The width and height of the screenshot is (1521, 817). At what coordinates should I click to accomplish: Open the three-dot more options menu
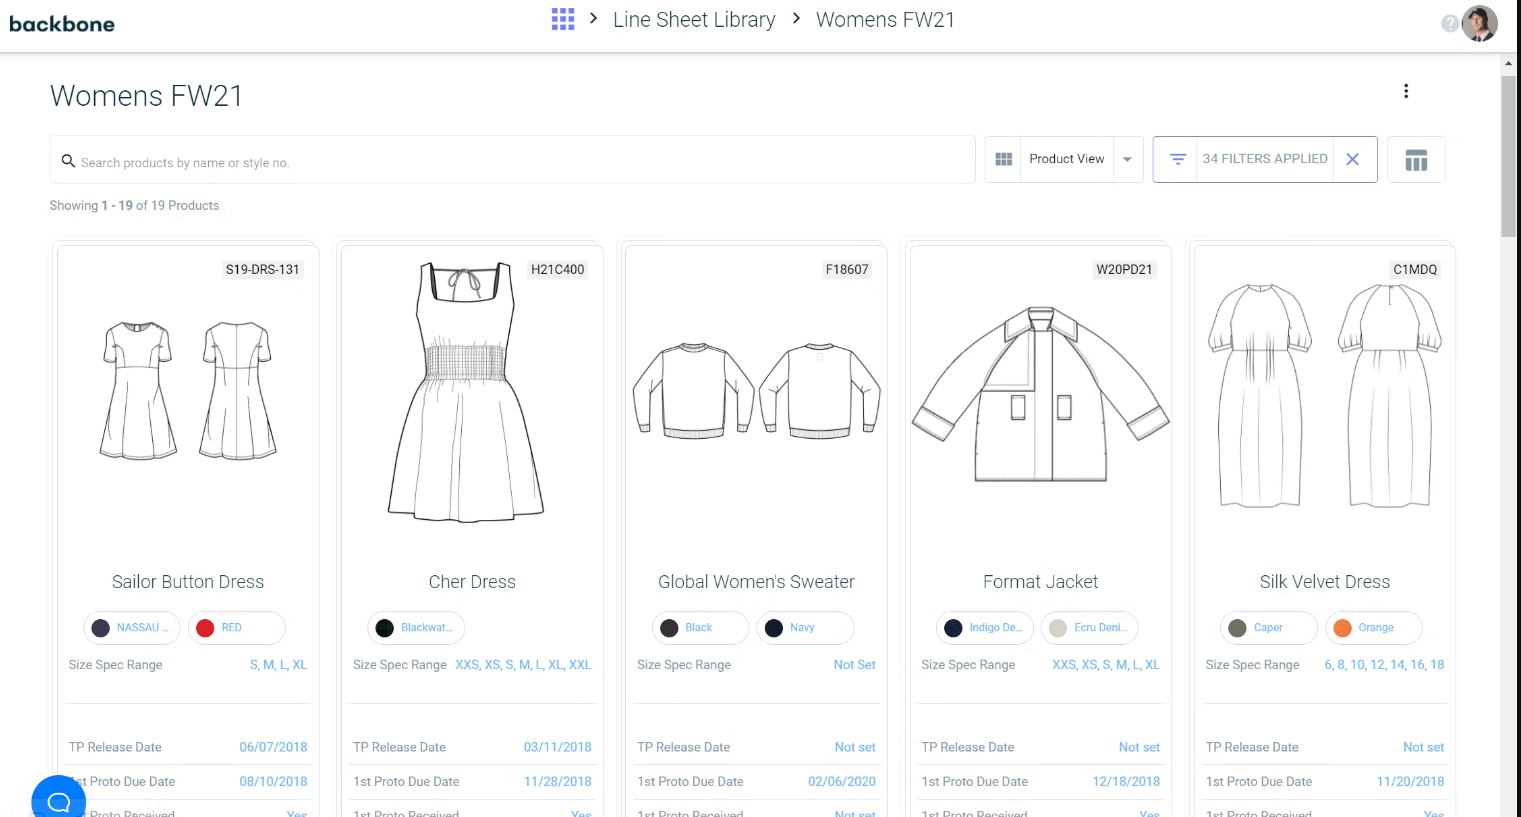pyautogui.click(x=1406, y=91)
